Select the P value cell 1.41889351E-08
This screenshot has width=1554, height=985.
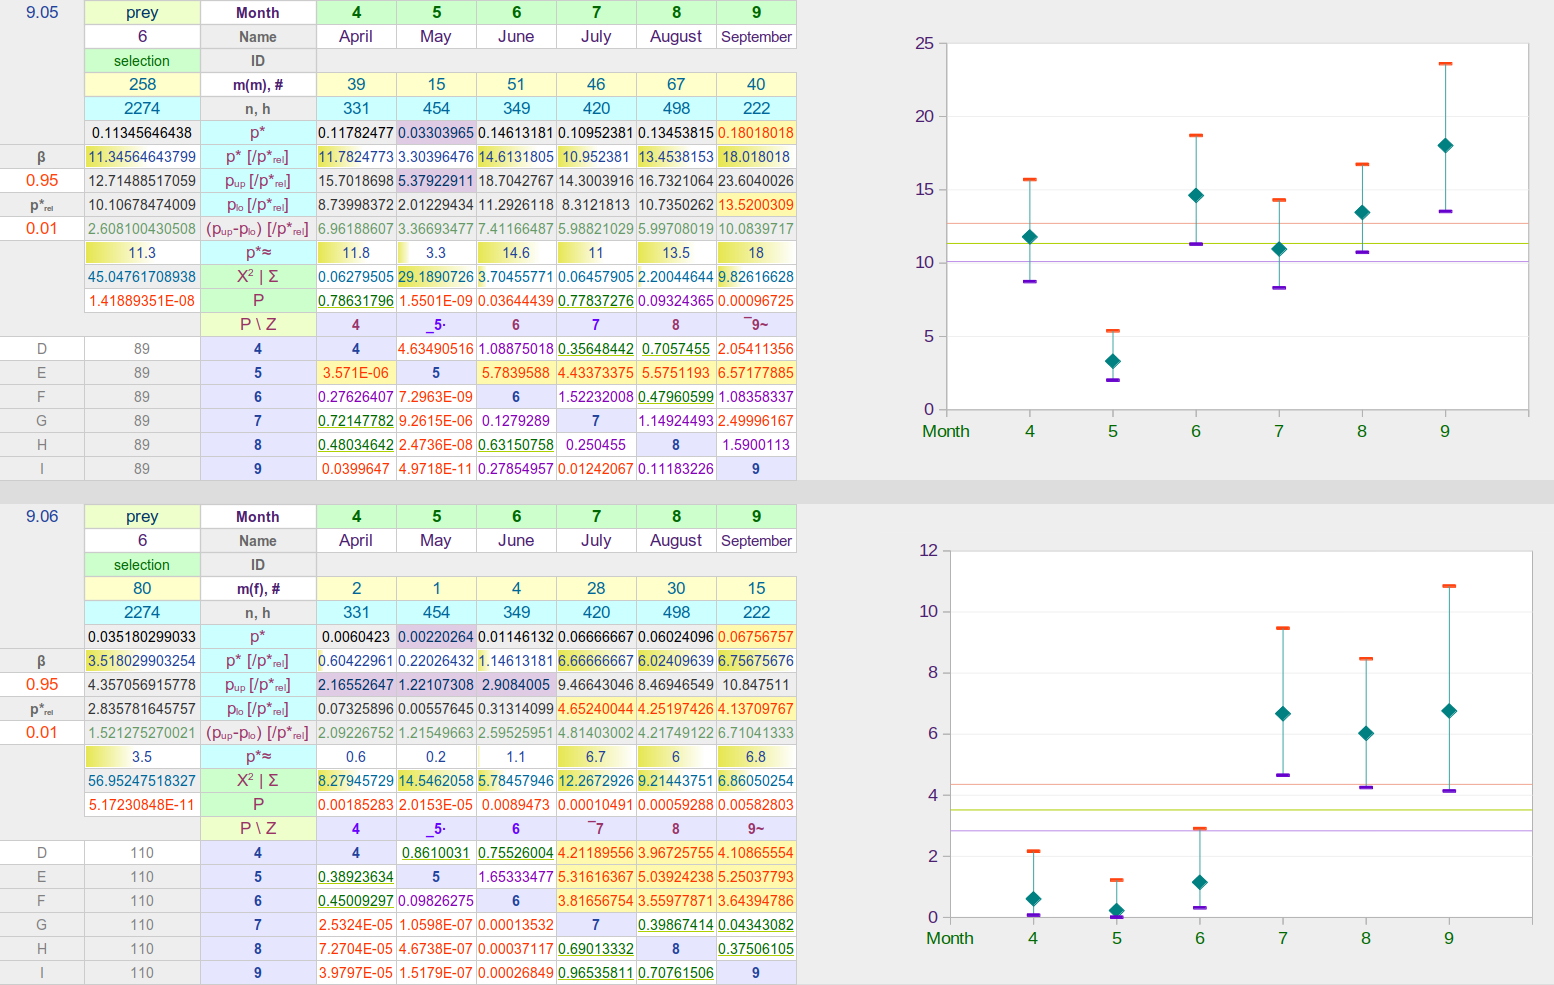point(142,301)
